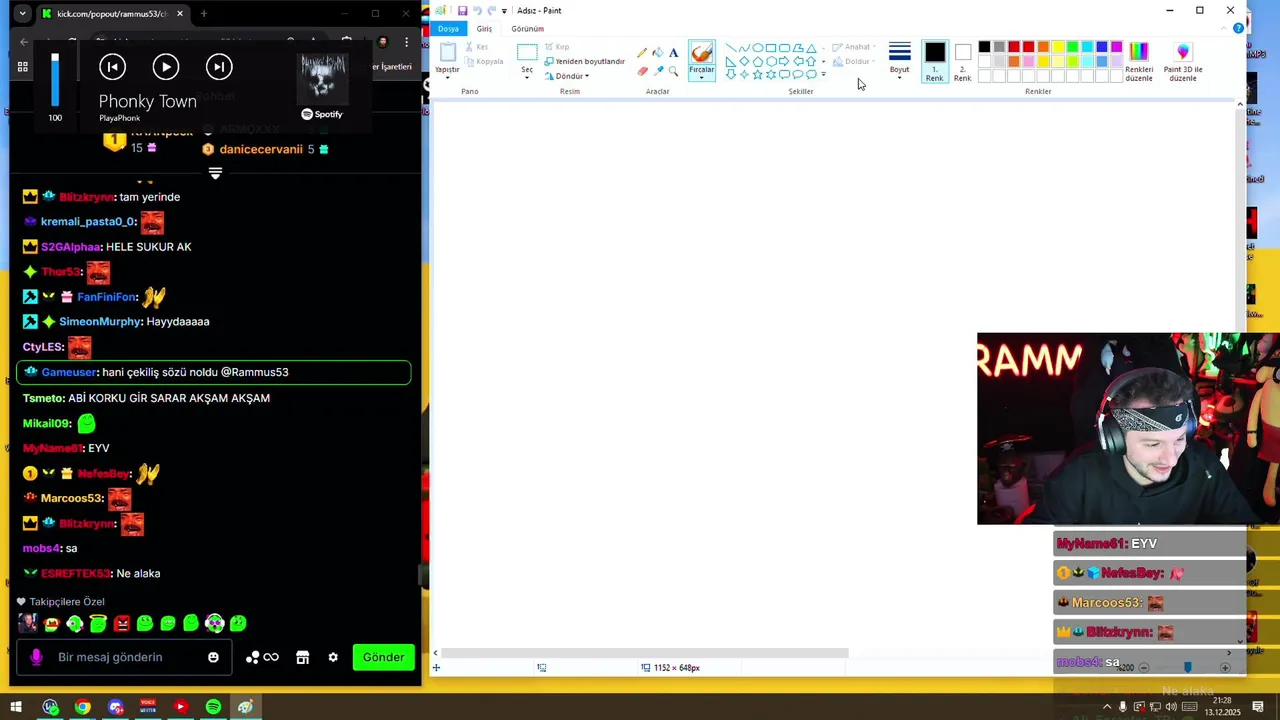Choose the red color swatch
This screenshot has width=1280, height=720.
(x=1028, y=47)
